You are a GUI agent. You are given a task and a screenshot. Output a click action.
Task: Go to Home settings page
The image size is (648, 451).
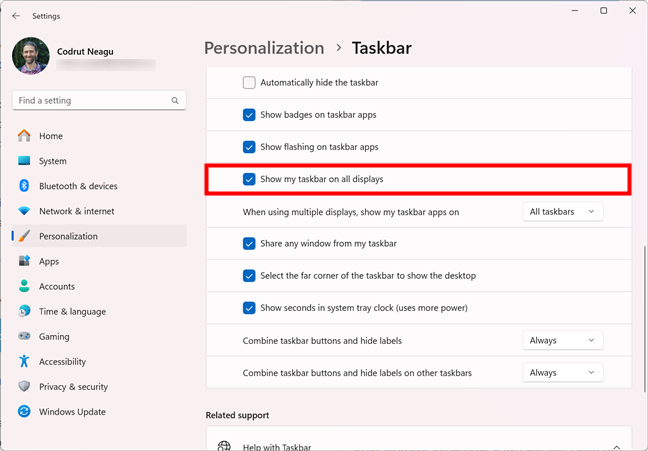coord(99,136)
